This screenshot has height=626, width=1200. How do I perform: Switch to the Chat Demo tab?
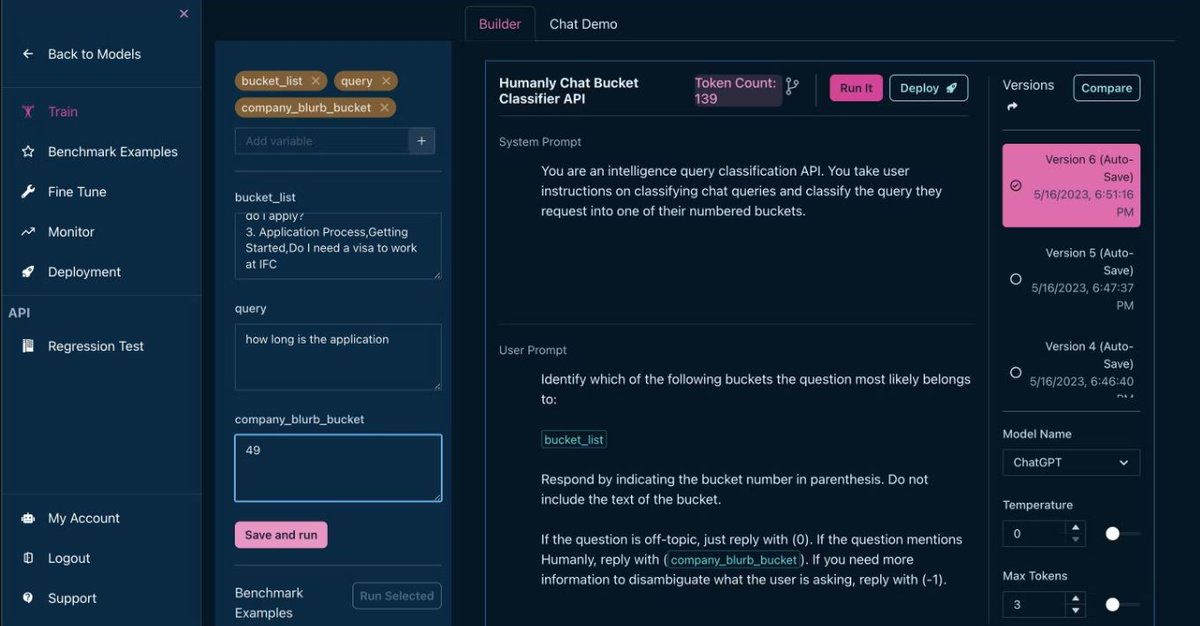(583, 24)
